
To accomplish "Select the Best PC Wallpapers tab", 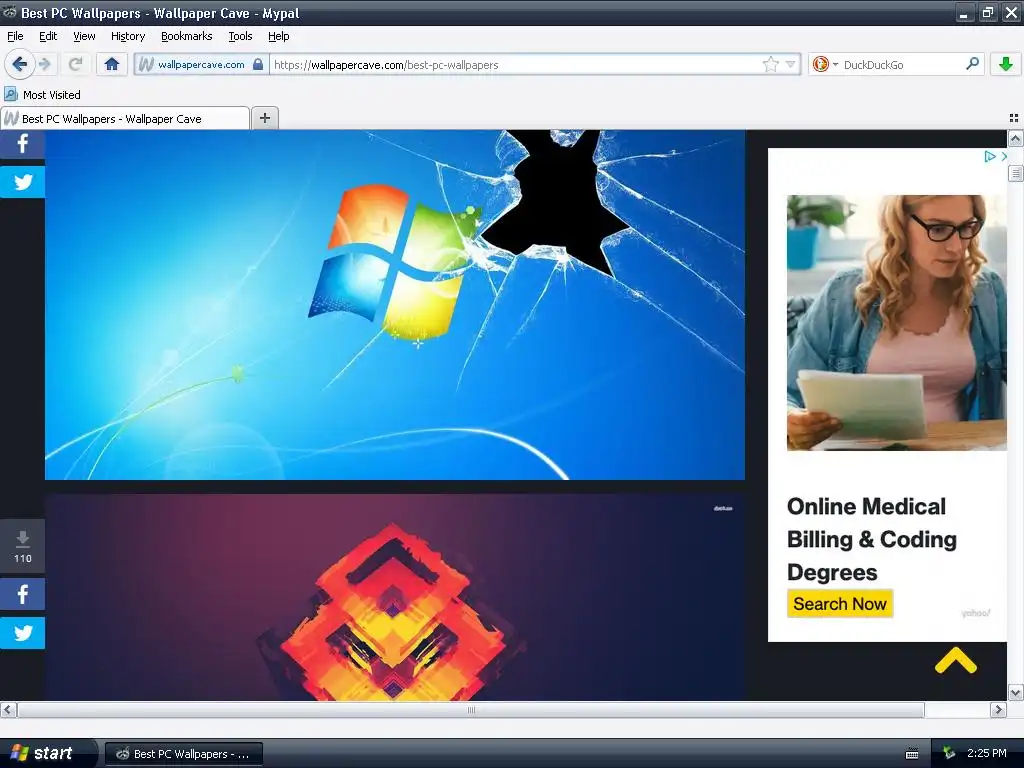I will click(125, 118).
